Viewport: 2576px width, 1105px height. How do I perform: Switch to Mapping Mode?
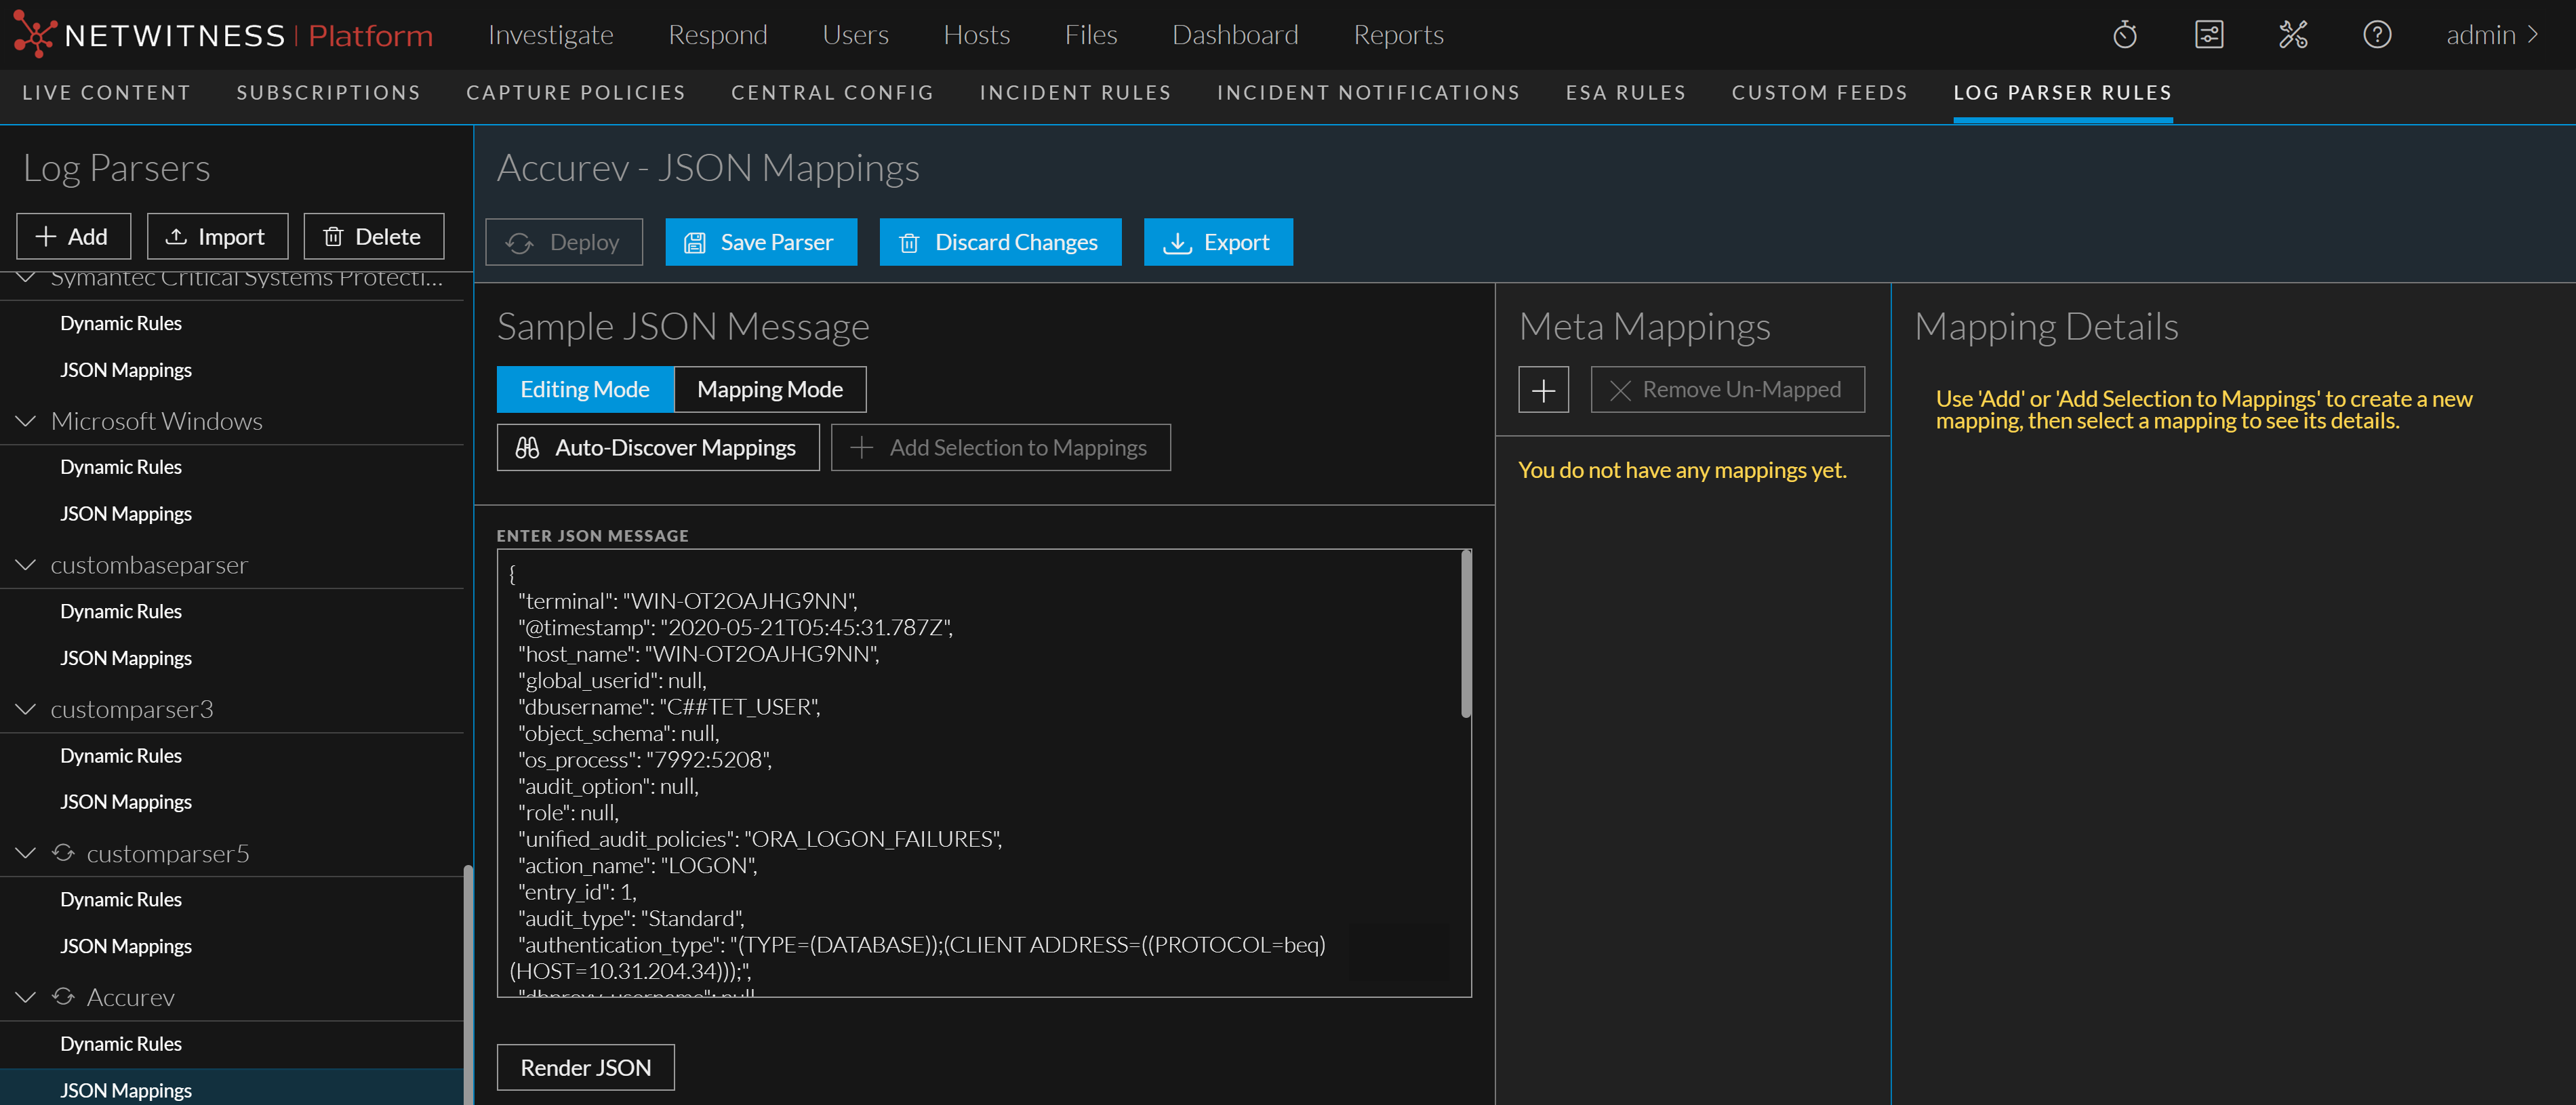[x=770, y=389]
